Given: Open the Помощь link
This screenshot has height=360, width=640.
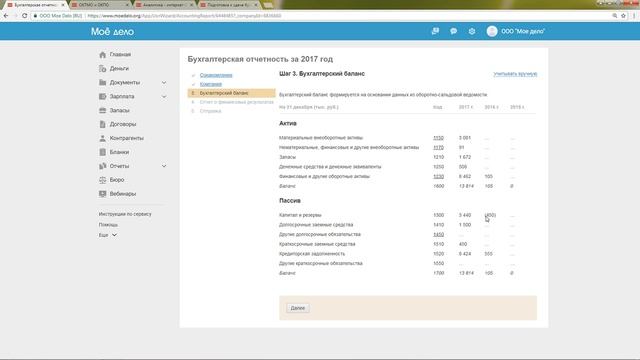Looking at the screenshot, I should [108, 225].
